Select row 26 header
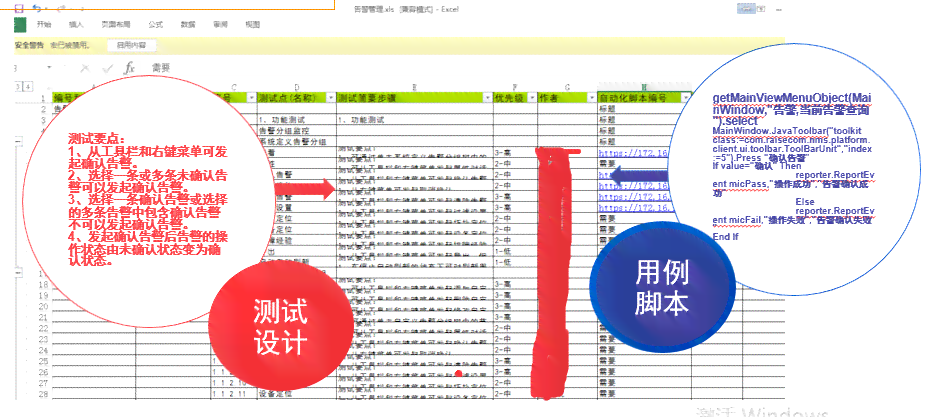The width and height of the screenshot is (930, 417). pyautogui.click(x=43, y=372)
